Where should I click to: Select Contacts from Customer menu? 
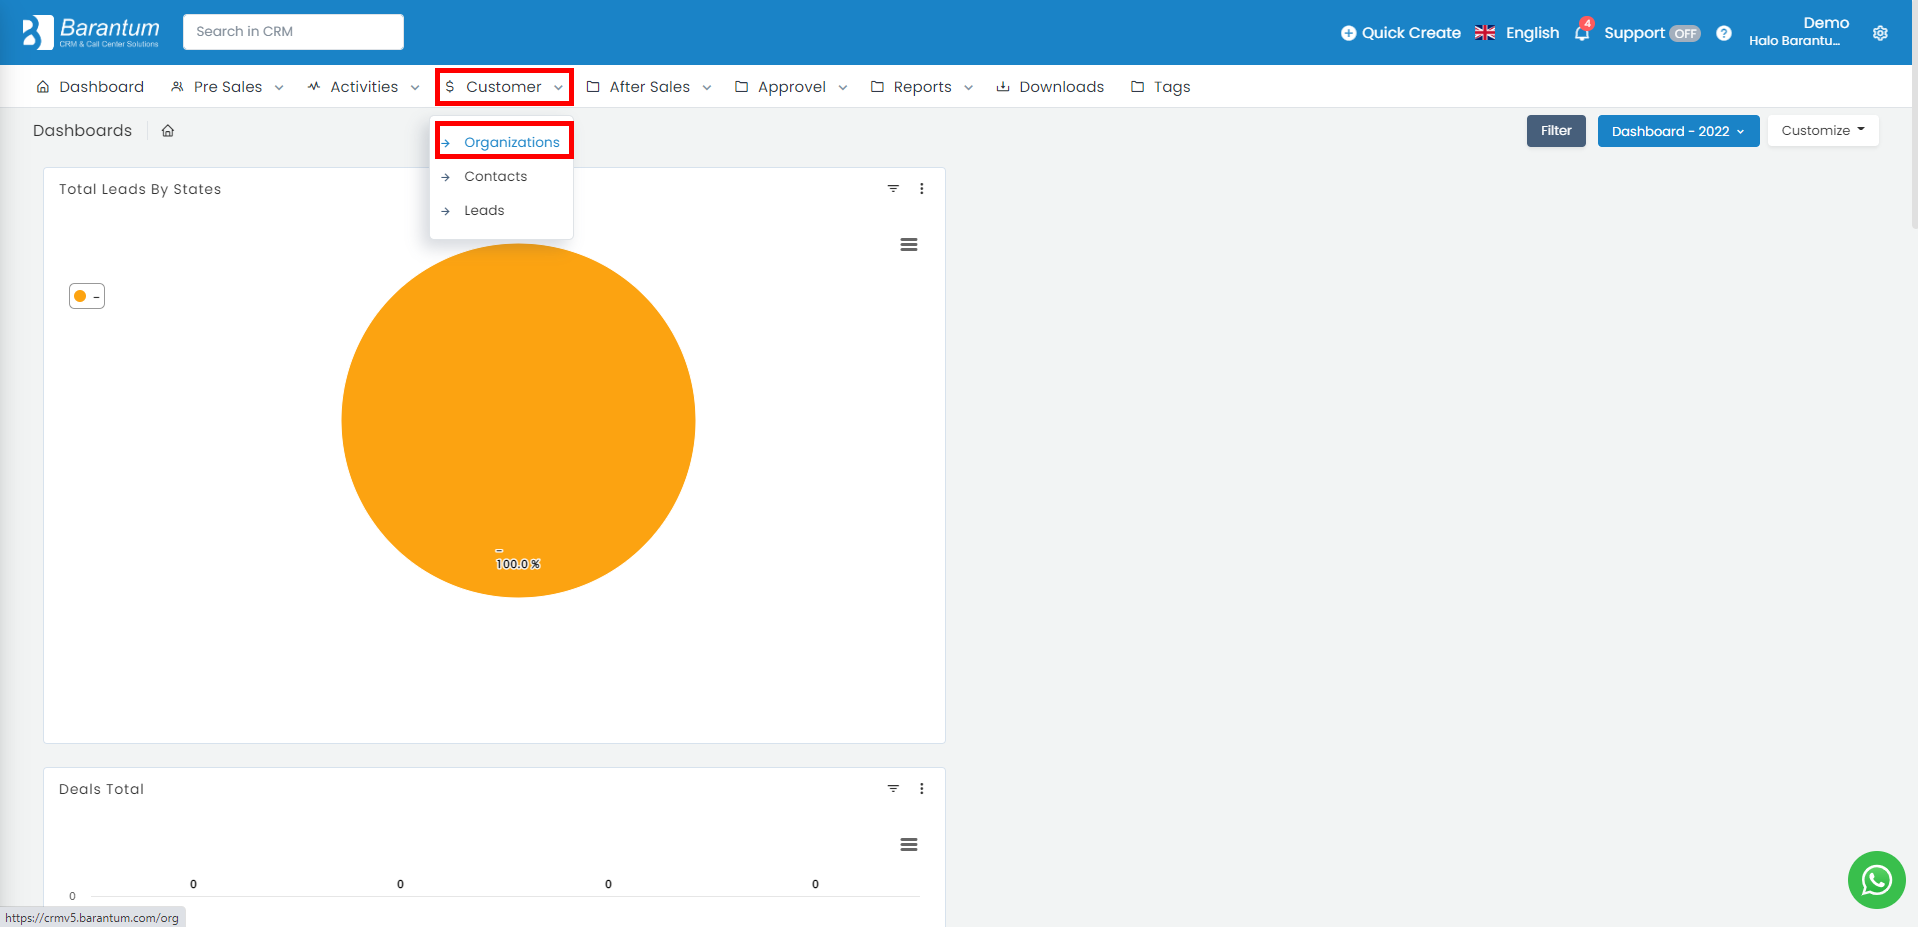pyautogui.click(x=495, y=177)
